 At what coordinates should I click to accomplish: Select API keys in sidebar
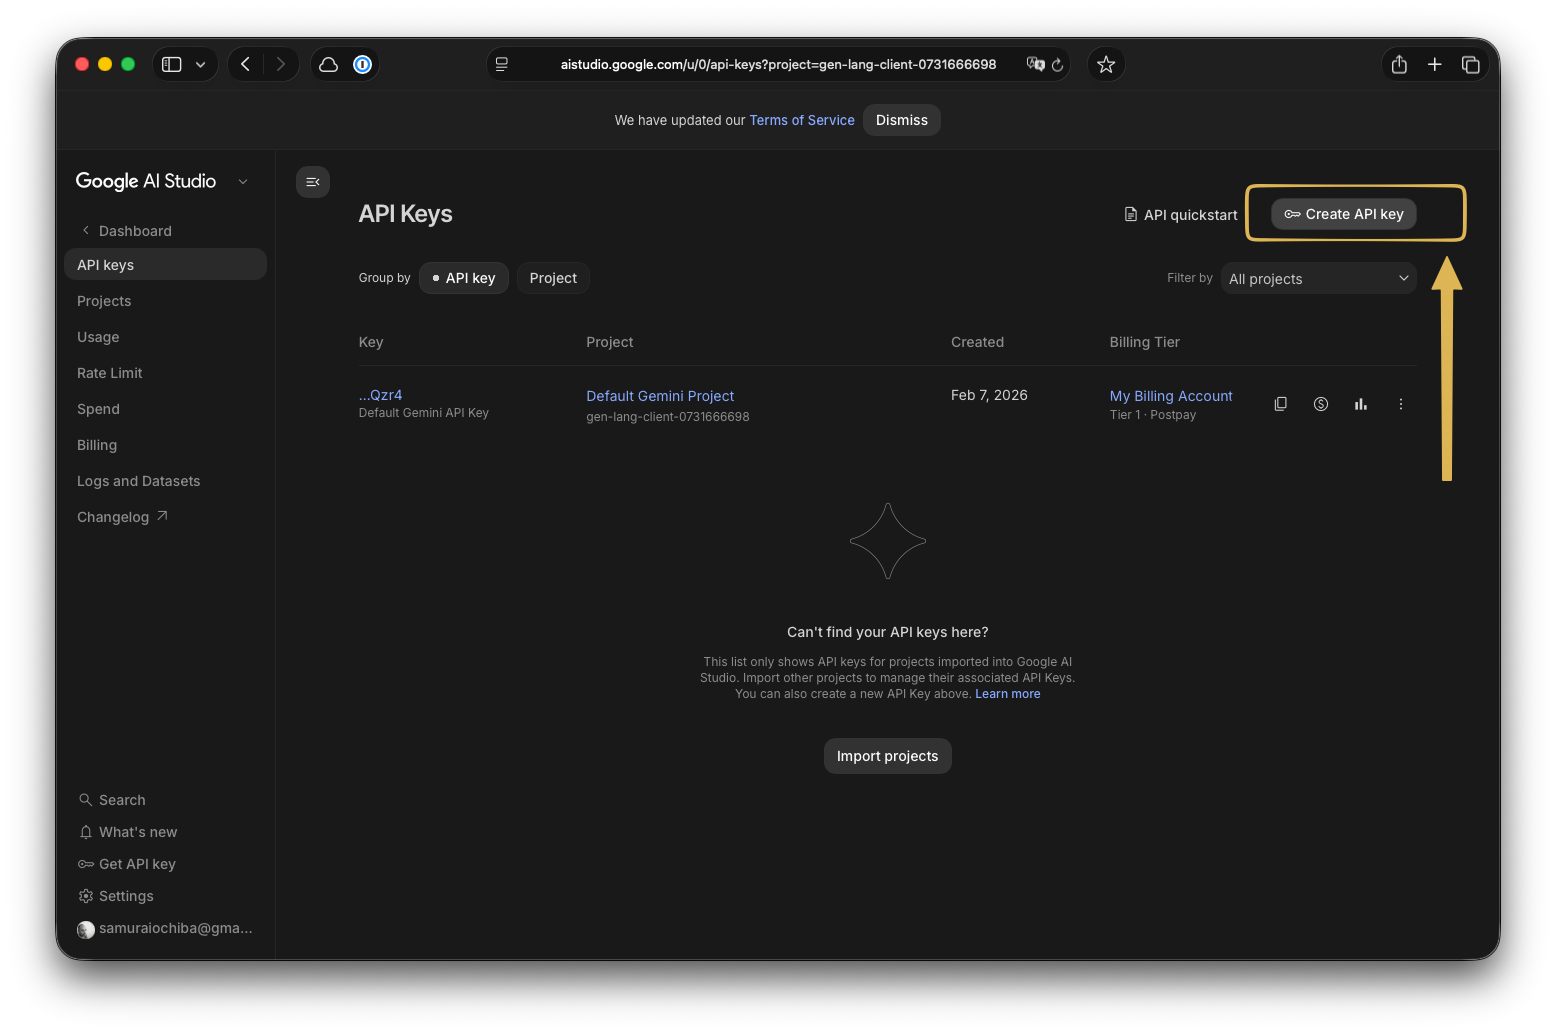tap(166, 265)
